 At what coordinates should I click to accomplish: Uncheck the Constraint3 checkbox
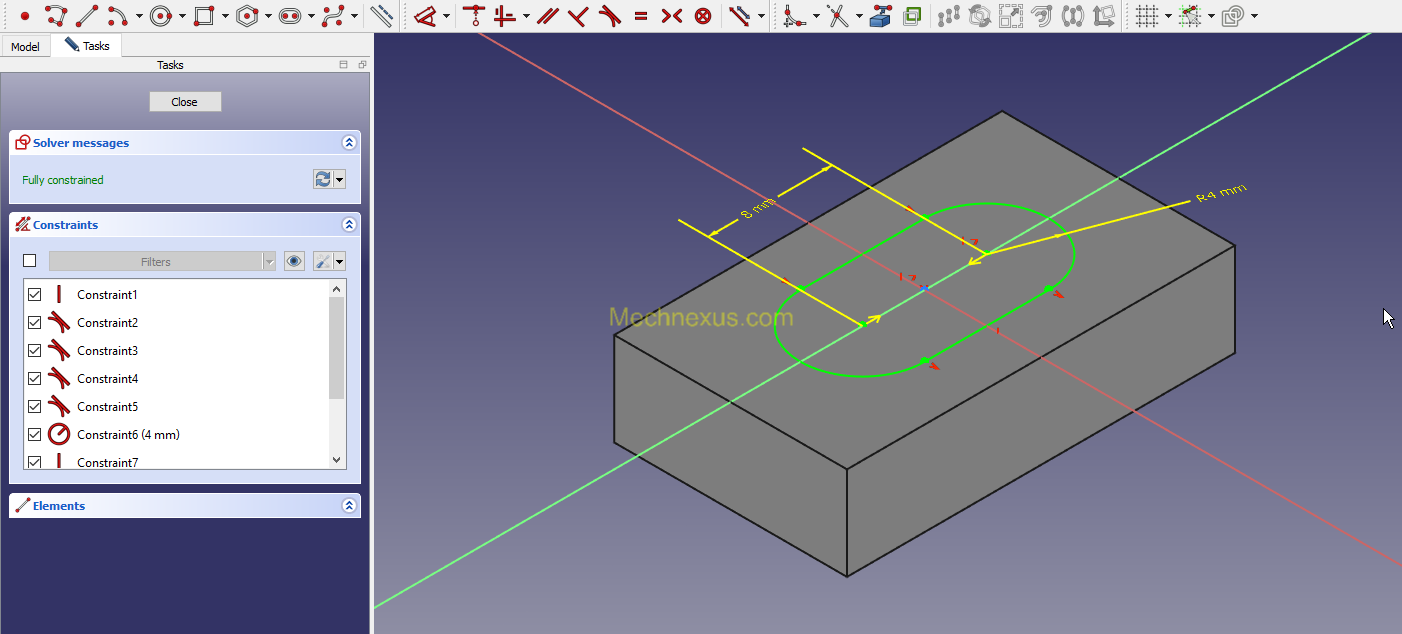(x=35, y=350)
